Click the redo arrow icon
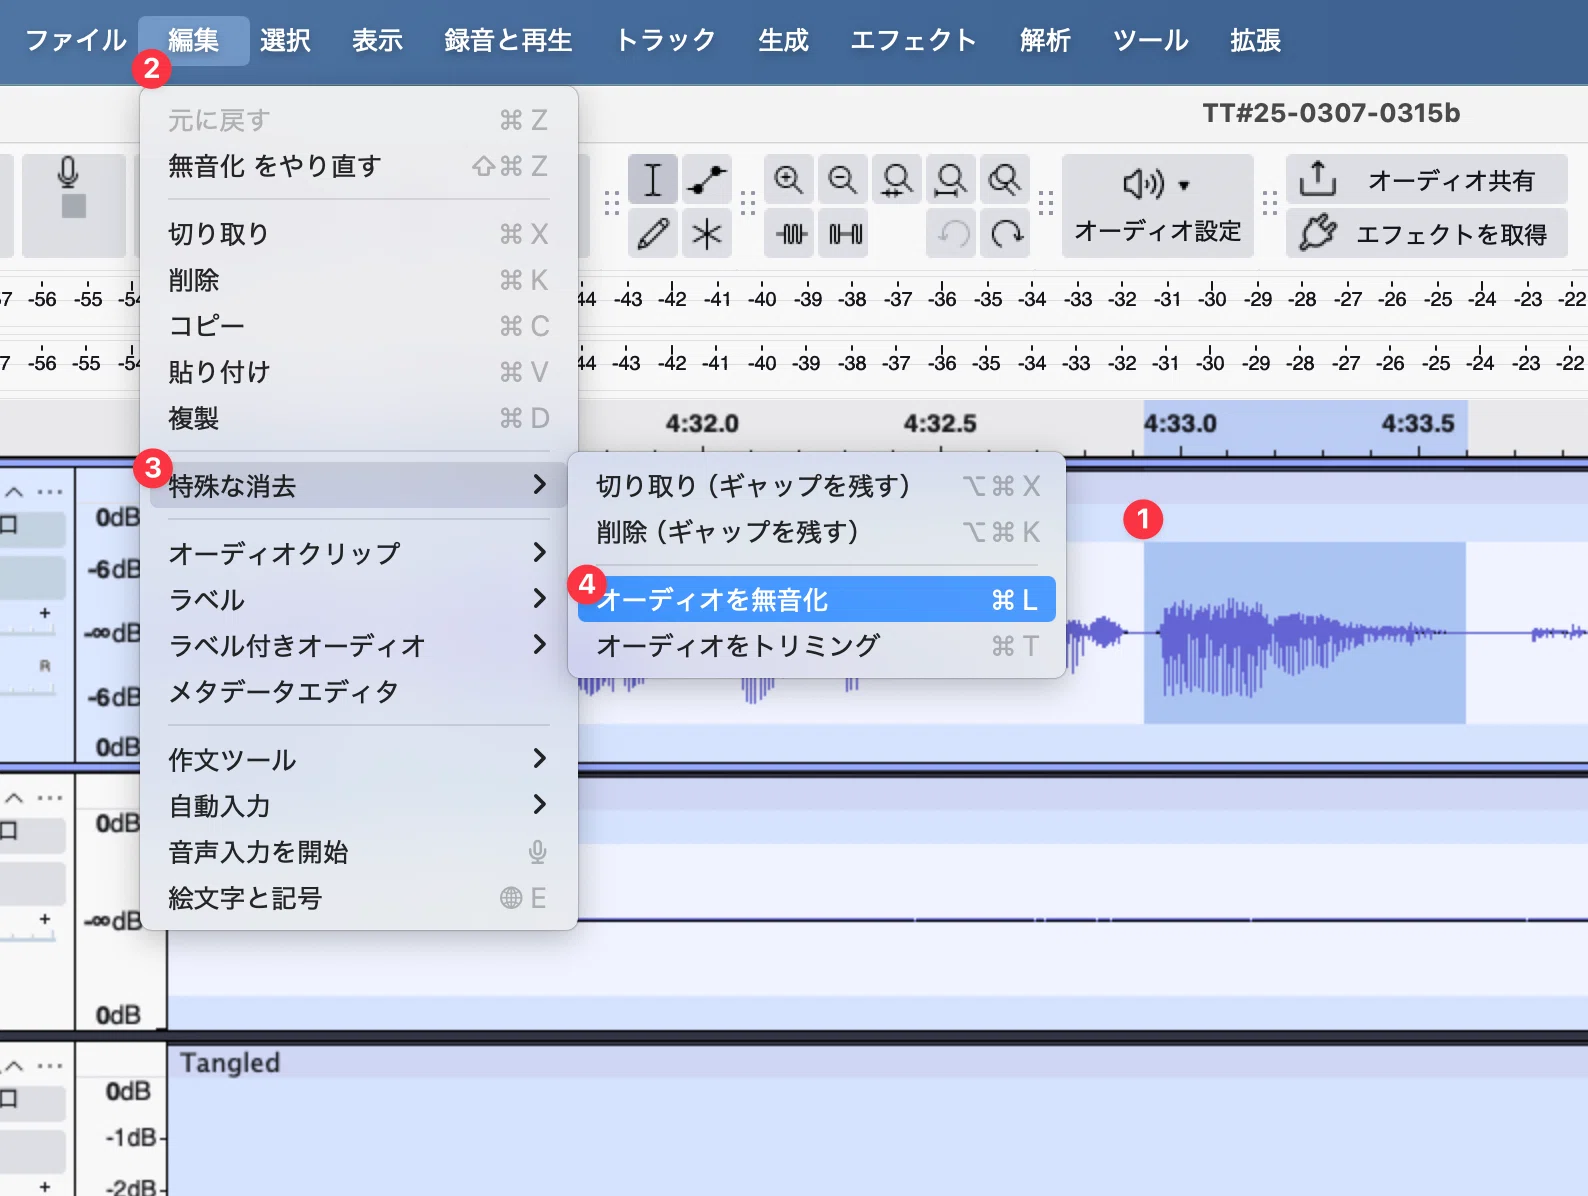 [1005, 234]
